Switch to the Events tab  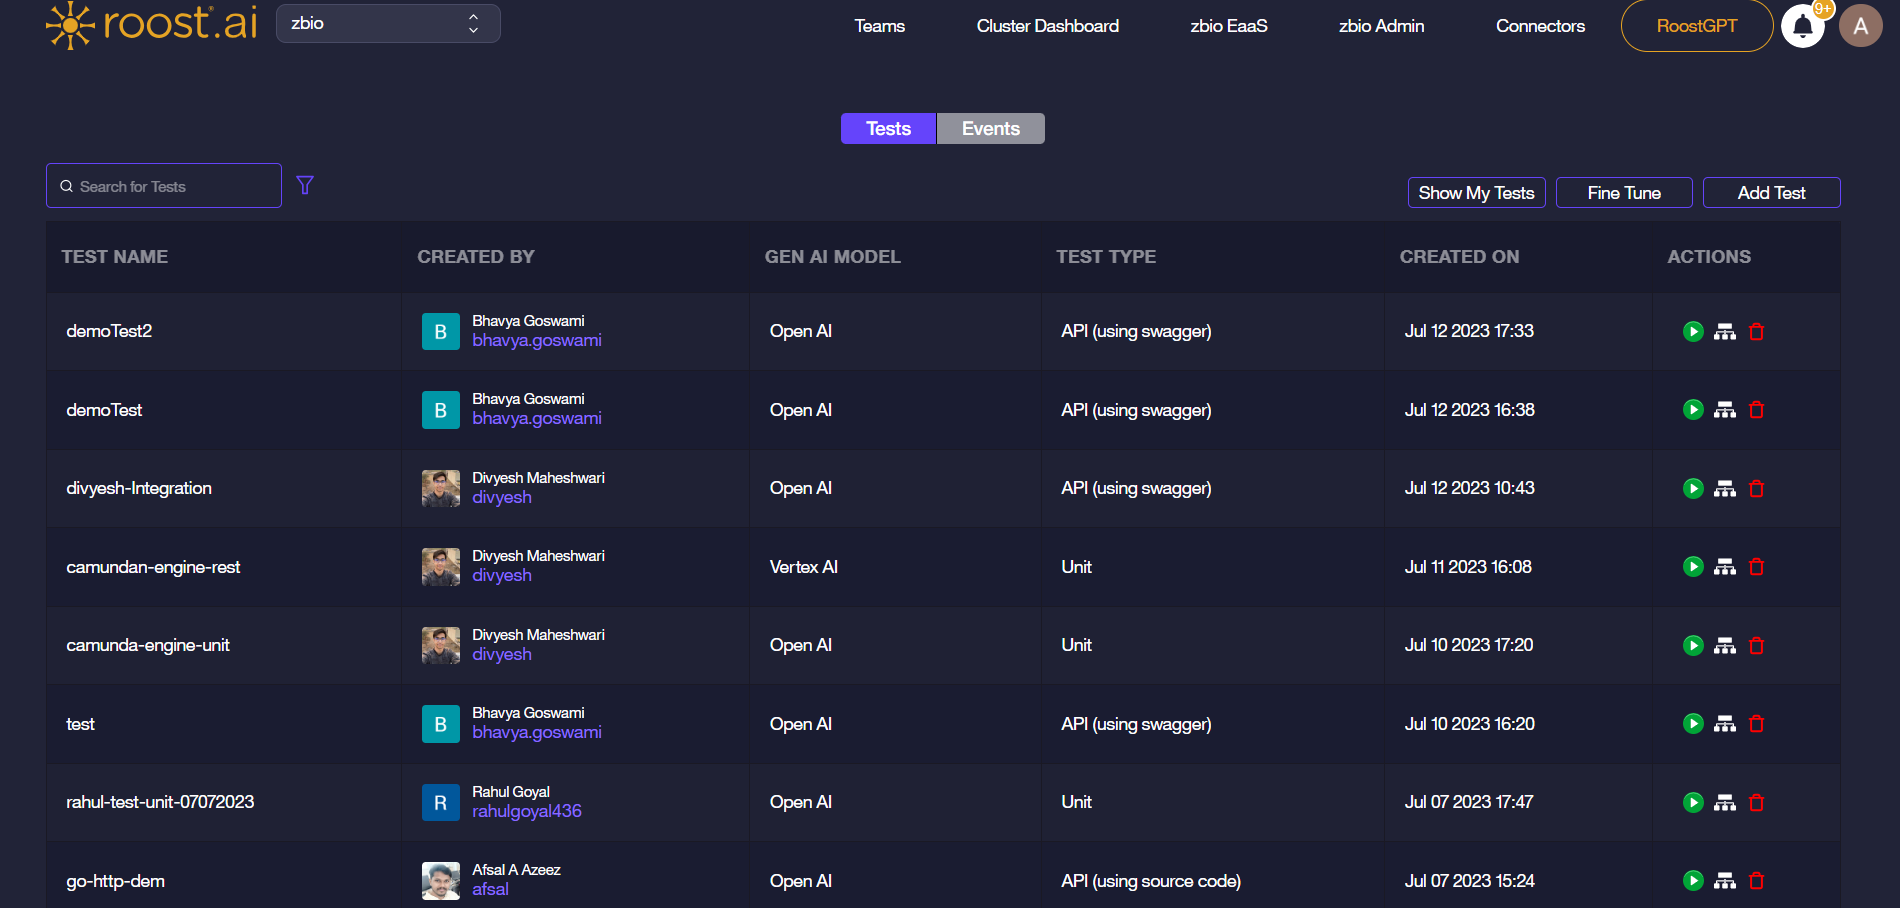[x=990, y=129]
